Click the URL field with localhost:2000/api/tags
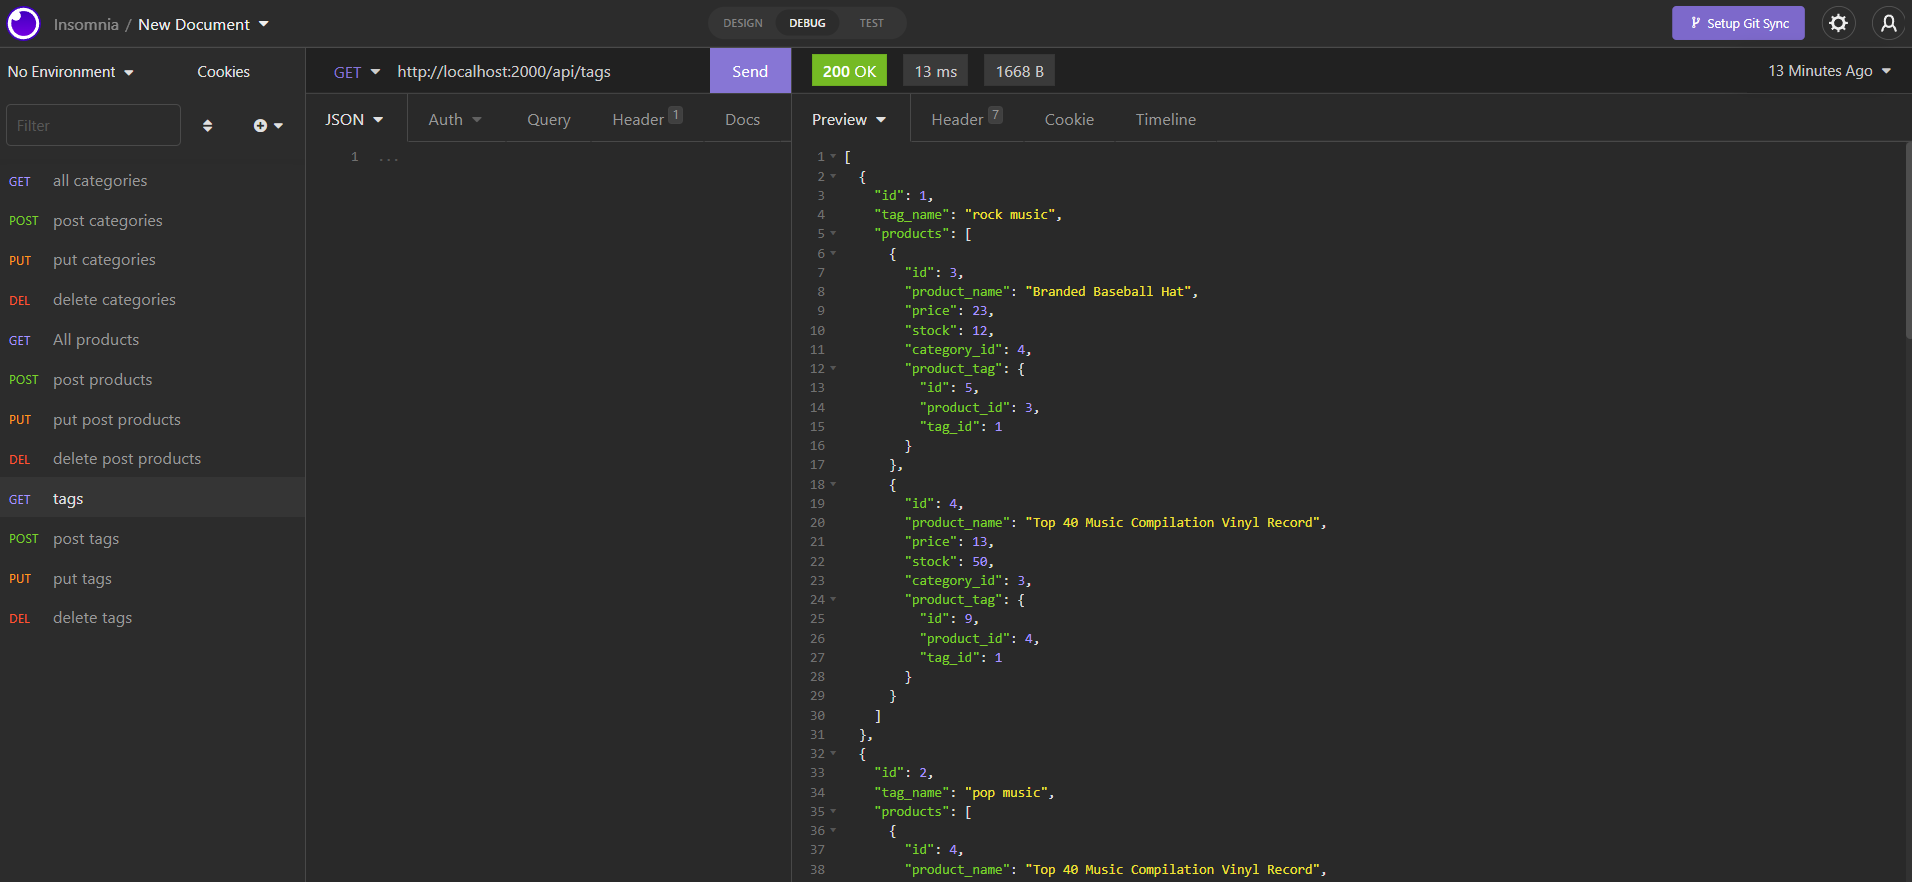Image resolution: width=1912 pixels, height=882 pixels. [546, 72]
